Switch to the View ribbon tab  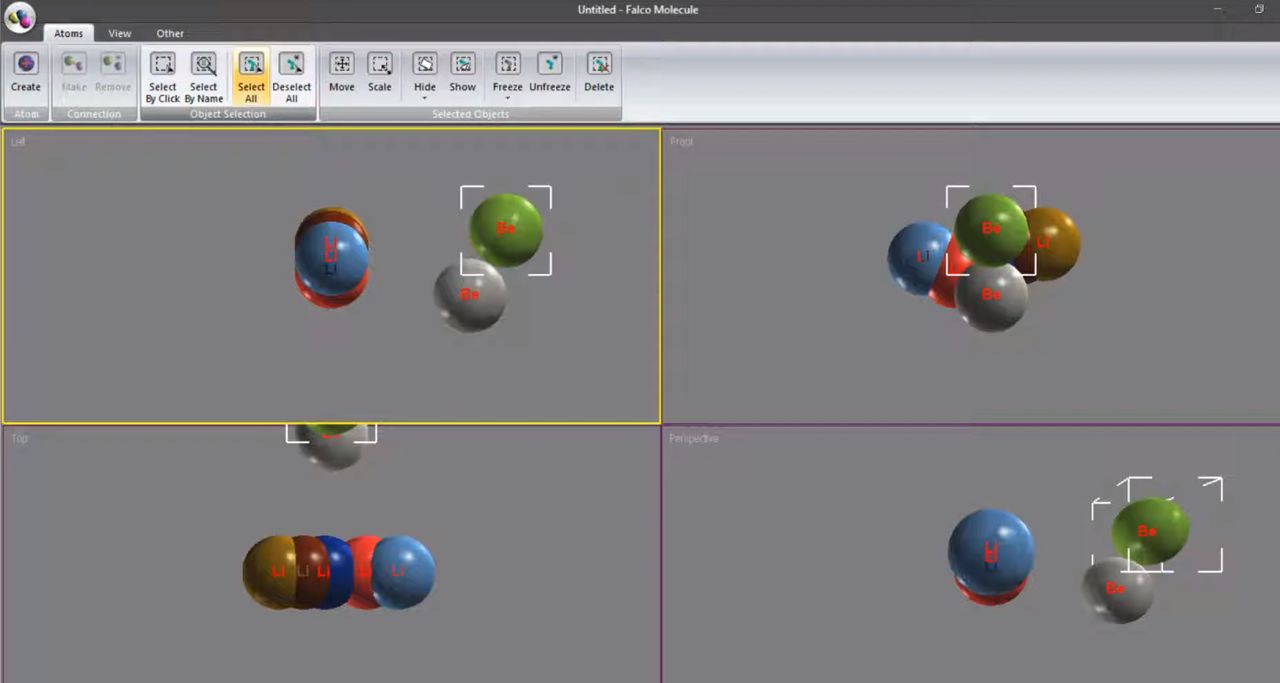120,33
